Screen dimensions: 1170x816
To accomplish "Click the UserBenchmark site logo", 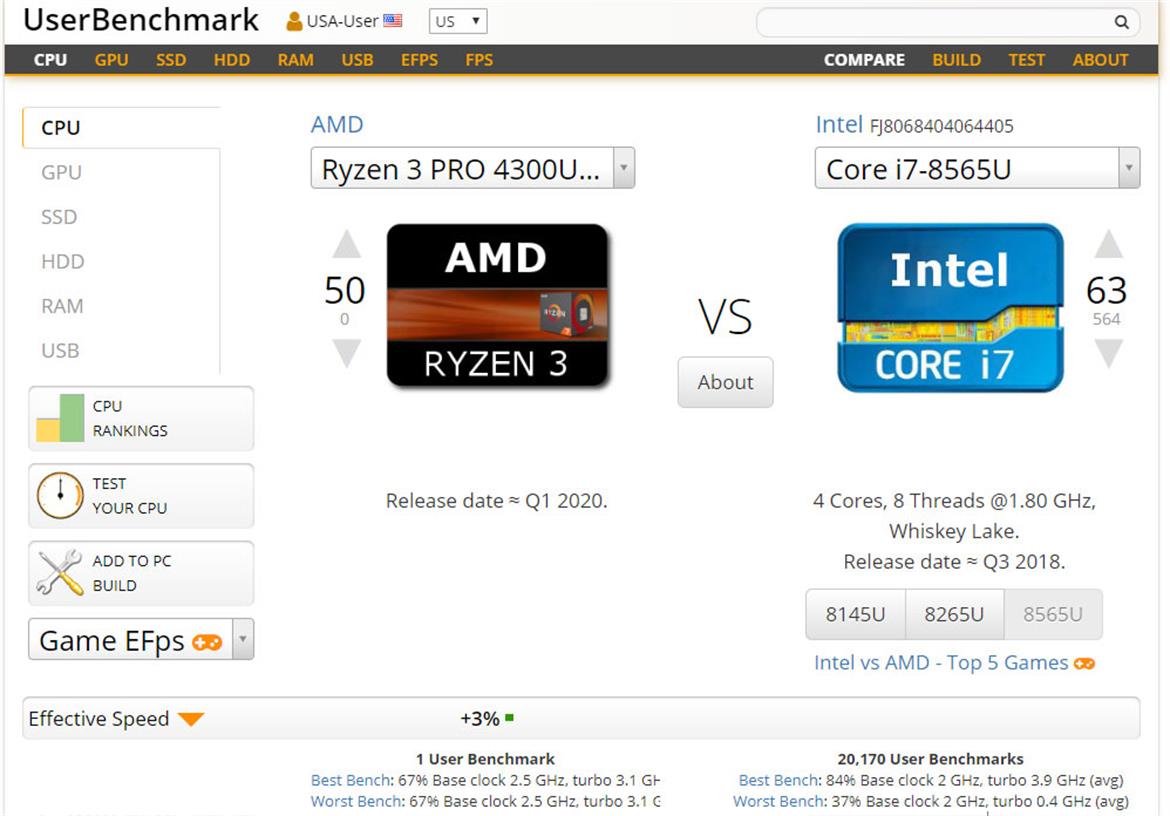I will [141, 20].
